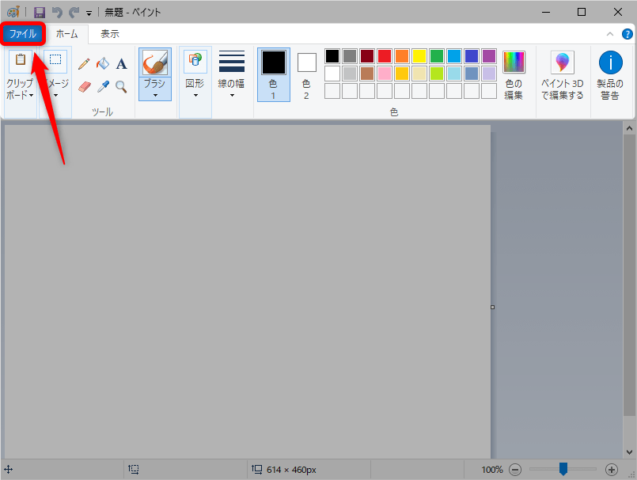
Task: Click the 製品の警告 info button
Action: click(x=610, y=75)
